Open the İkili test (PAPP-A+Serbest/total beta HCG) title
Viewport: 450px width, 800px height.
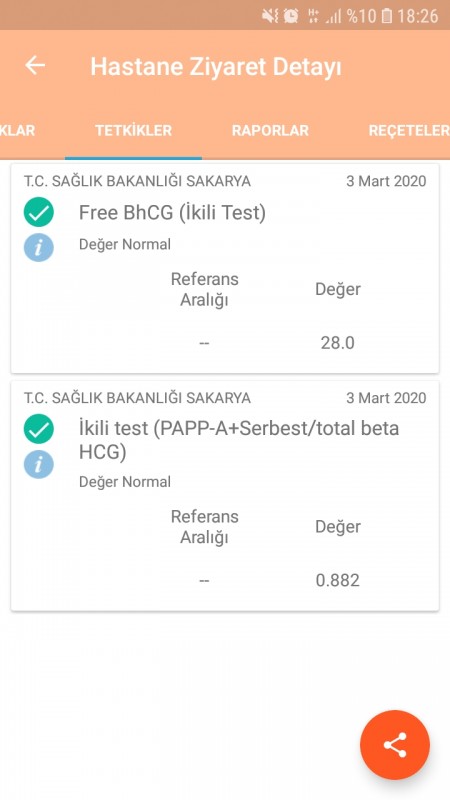239,440
